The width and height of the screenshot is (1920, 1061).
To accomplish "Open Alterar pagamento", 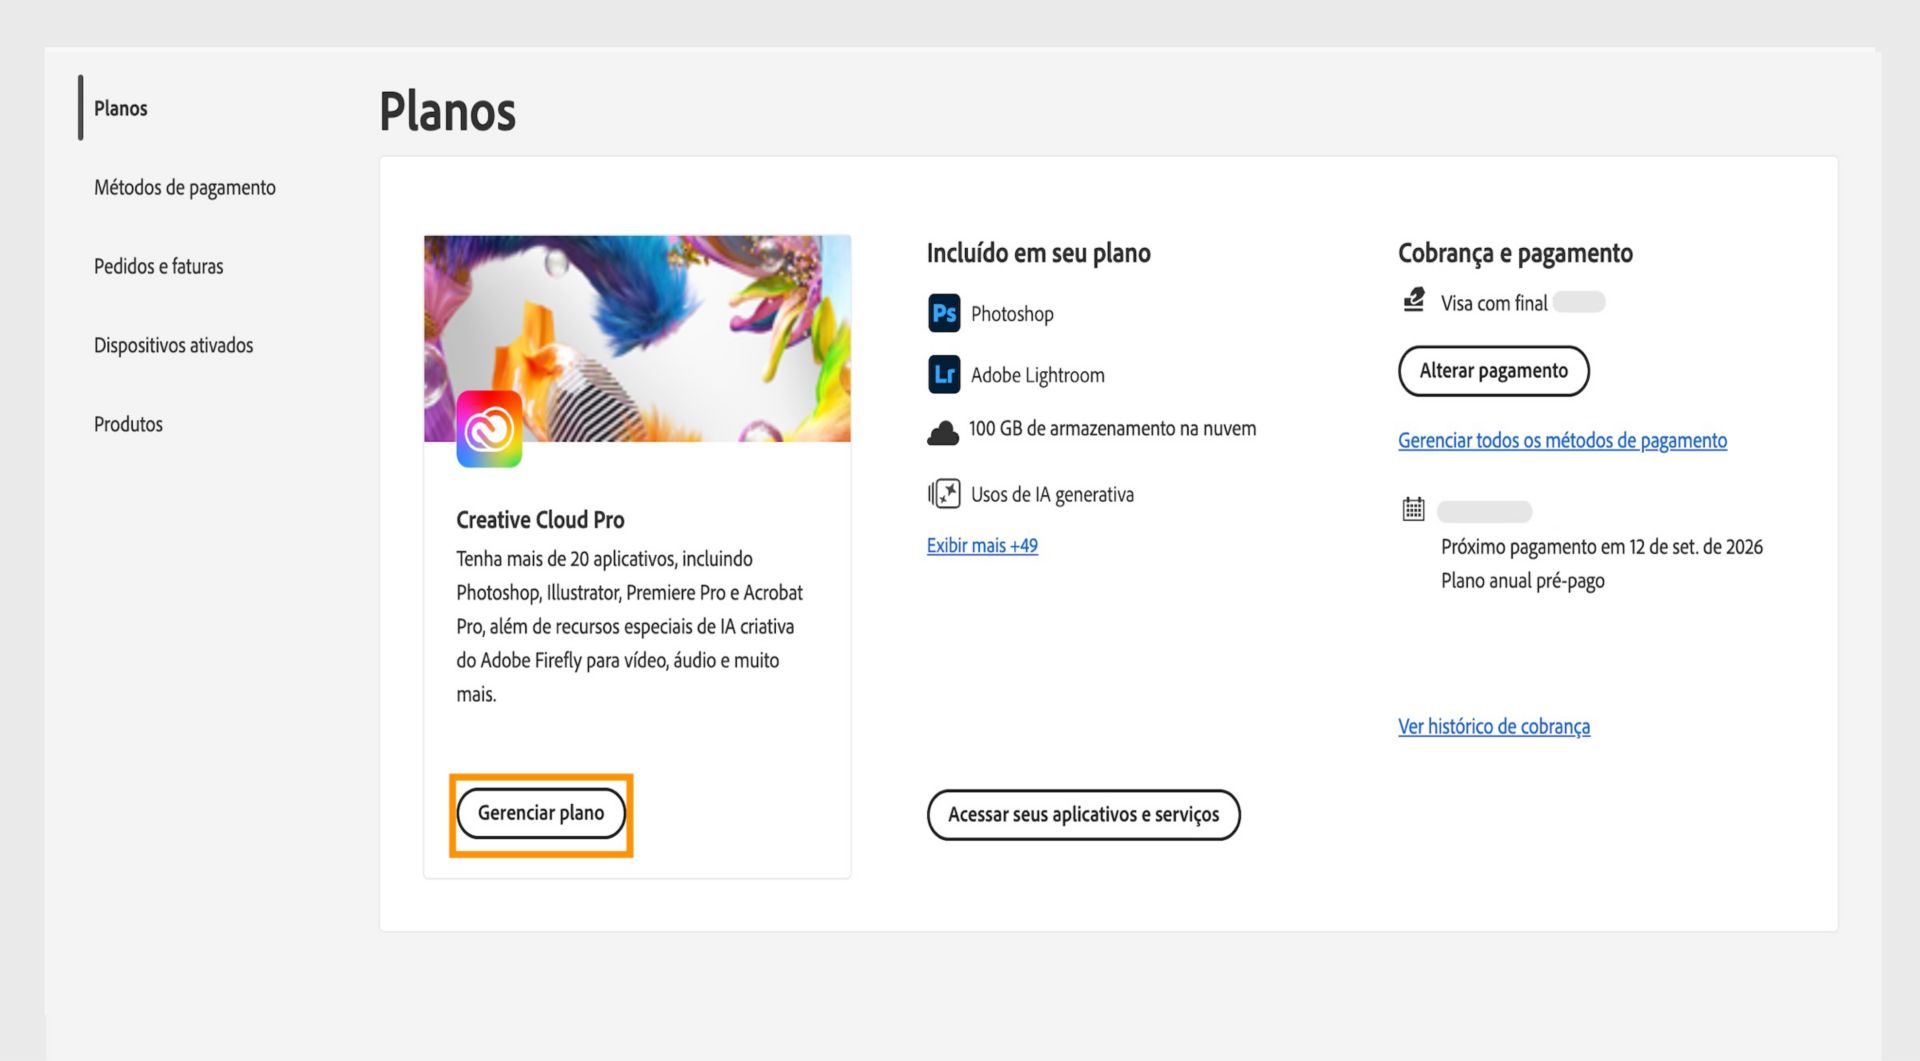I will 1493,370.
